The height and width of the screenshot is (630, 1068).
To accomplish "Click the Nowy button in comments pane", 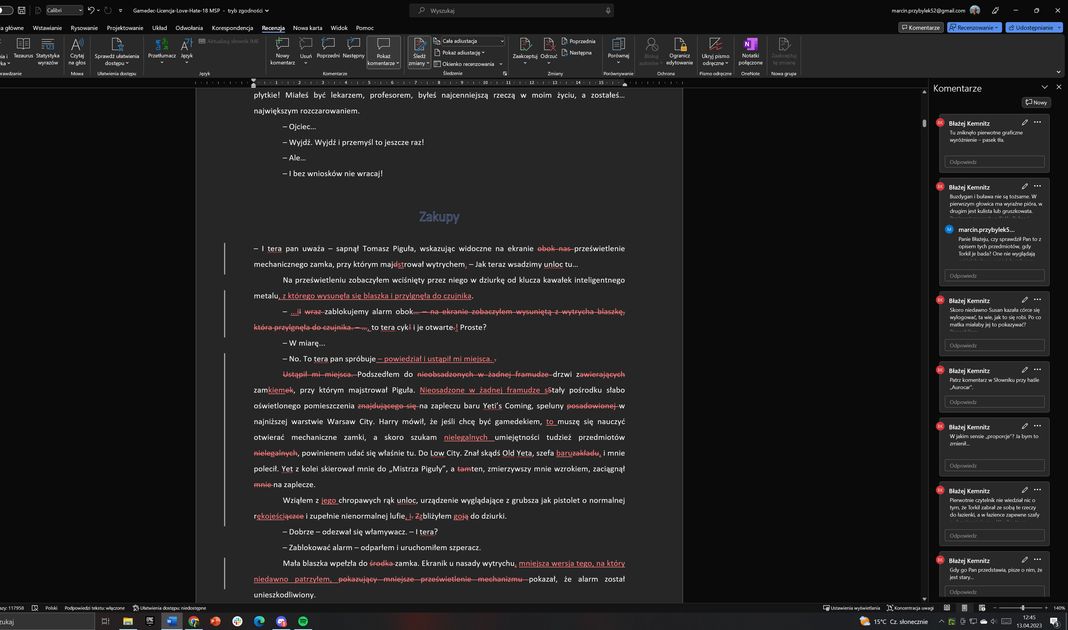I will tap(1036, 102).
